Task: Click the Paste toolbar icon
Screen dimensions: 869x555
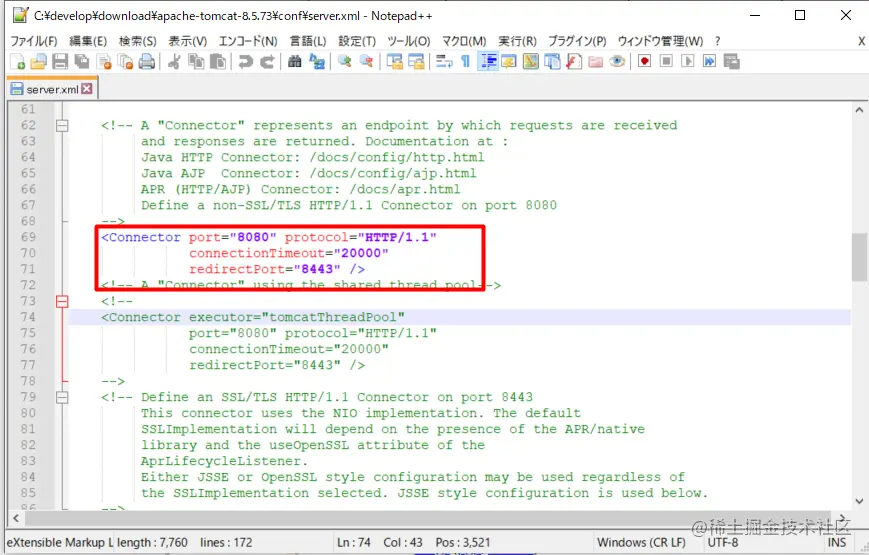Action: point(218,62)
